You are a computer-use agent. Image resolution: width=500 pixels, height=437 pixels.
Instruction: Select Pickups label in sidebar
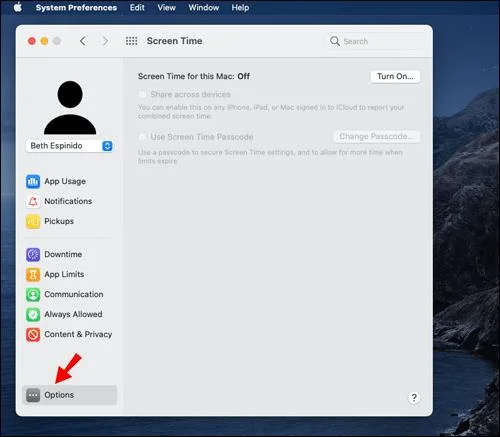click(x=59, y=221)
